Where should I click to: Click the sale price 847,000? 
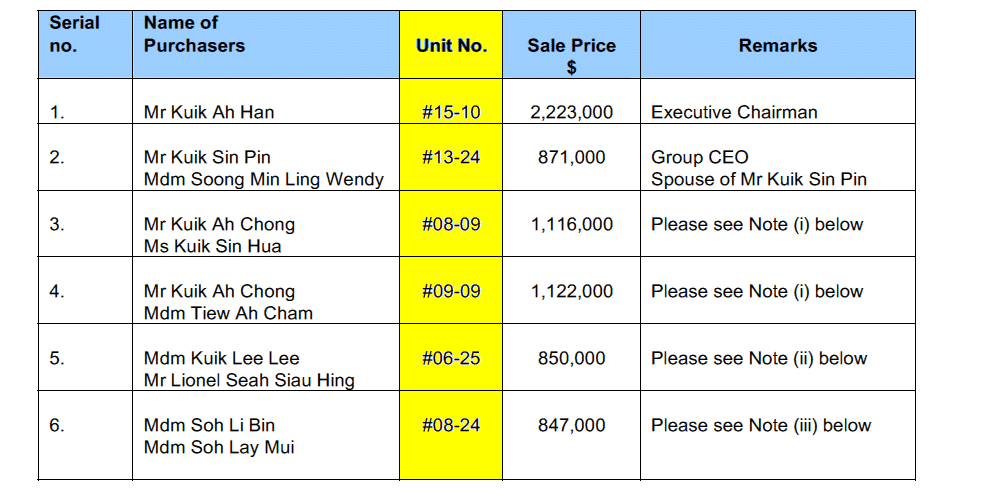(572, 426)
